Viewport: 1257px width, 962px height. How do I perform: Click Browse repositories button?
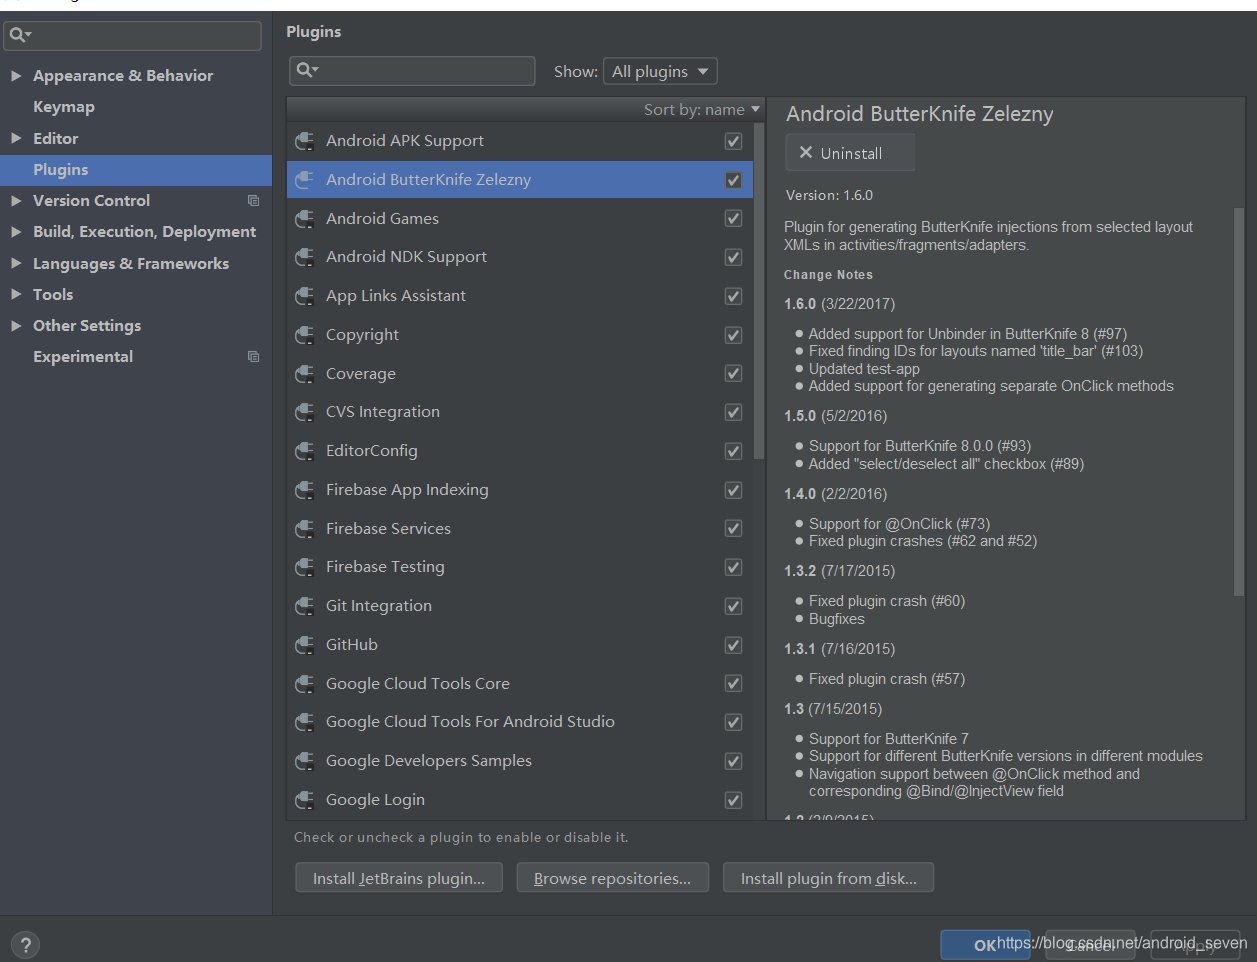pos(612,878)
